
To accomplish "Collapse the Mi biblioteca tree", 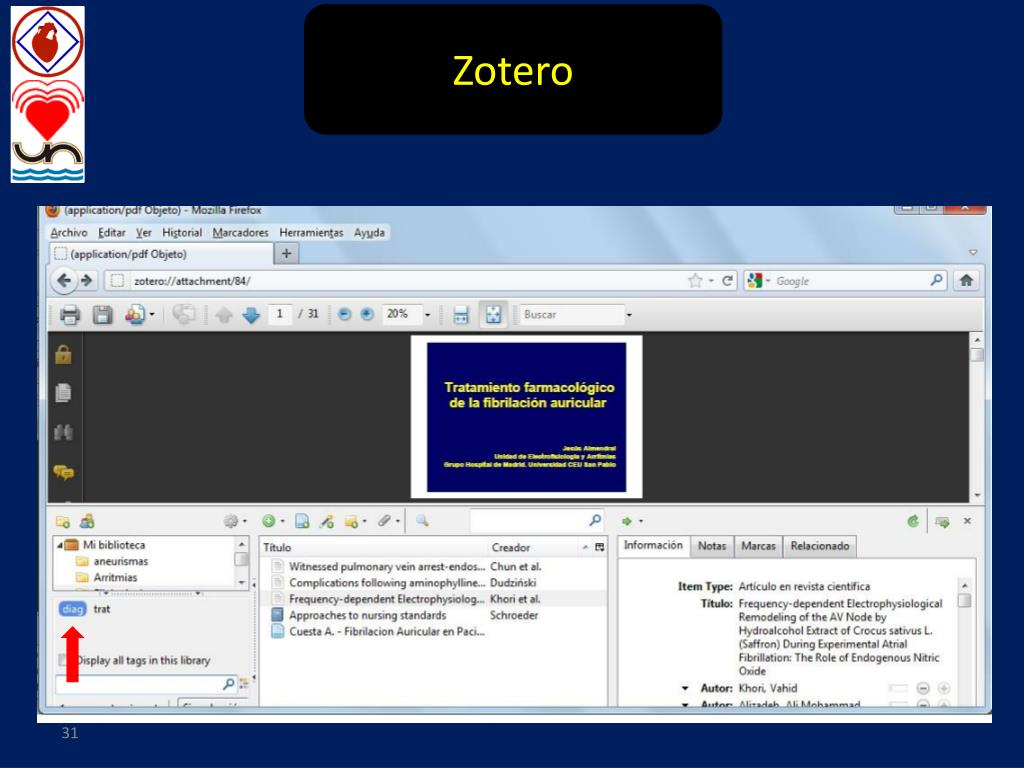I will tap(60, 545).
